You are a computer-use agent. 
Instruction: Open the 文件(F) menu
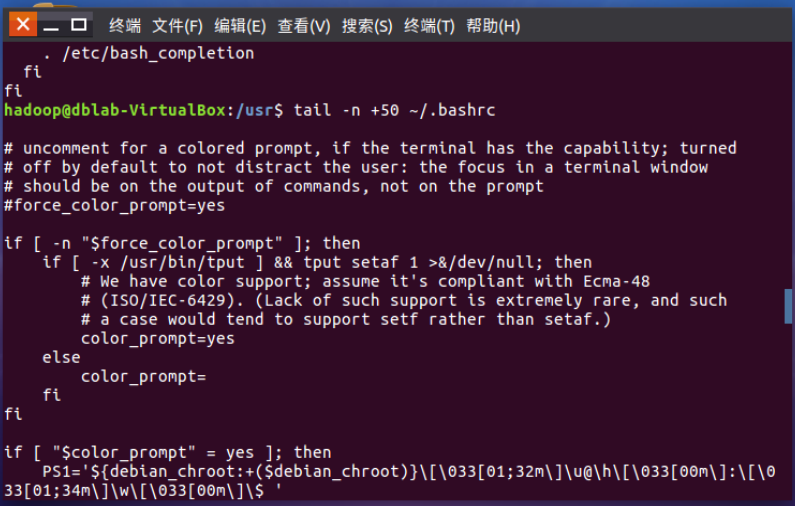pos(177,25)
